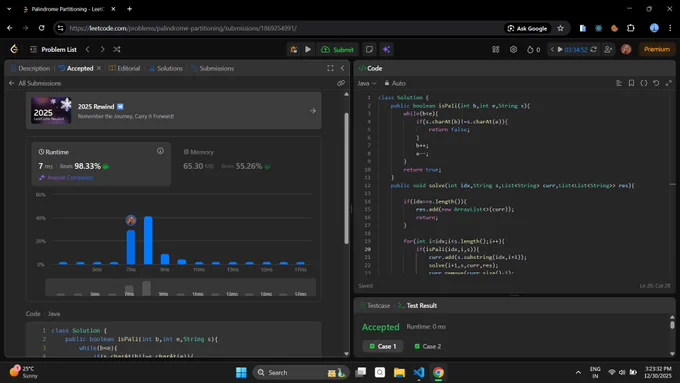Click the Test Result panel scrollbar
Viewport: 680px width, 383px height.
tap(672, 324)
